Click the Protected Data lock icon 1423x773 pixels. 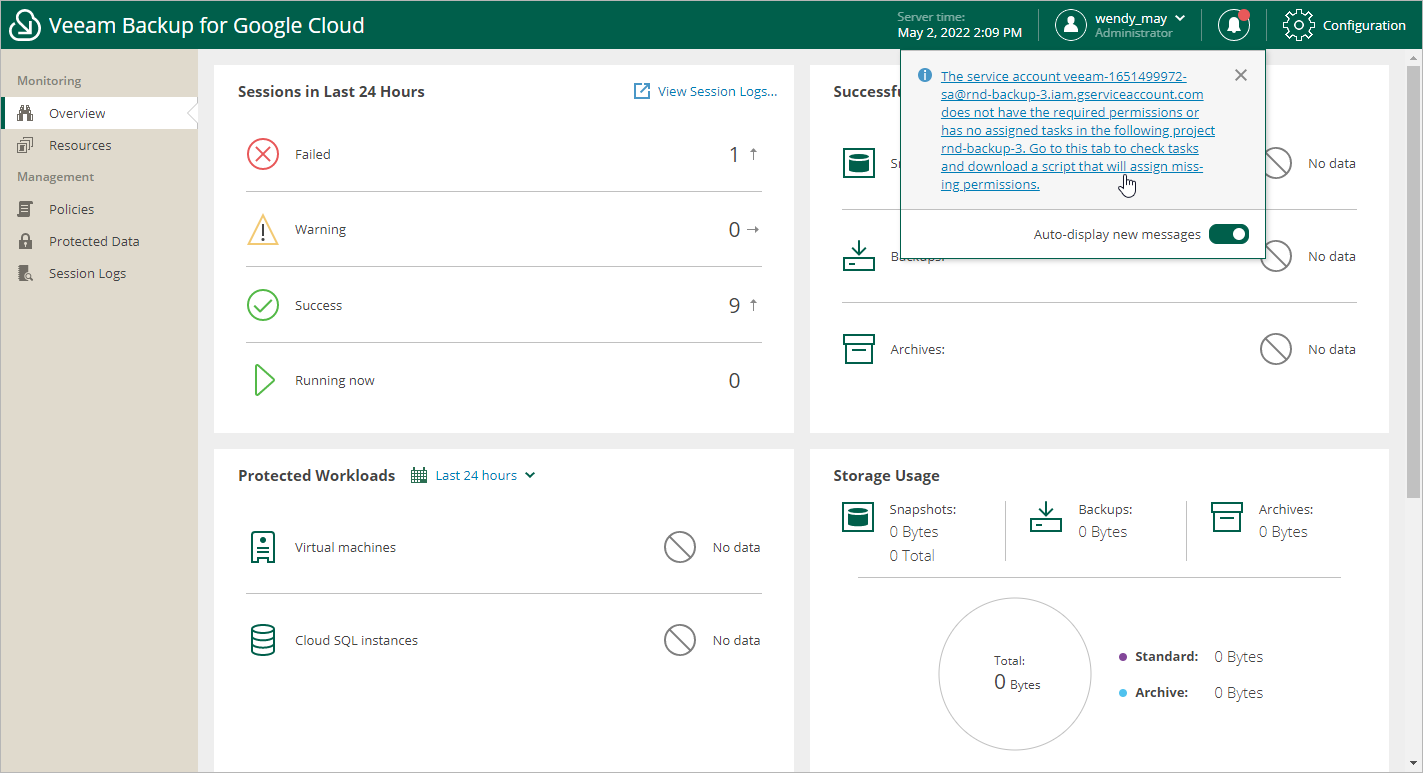click(26, 241)
